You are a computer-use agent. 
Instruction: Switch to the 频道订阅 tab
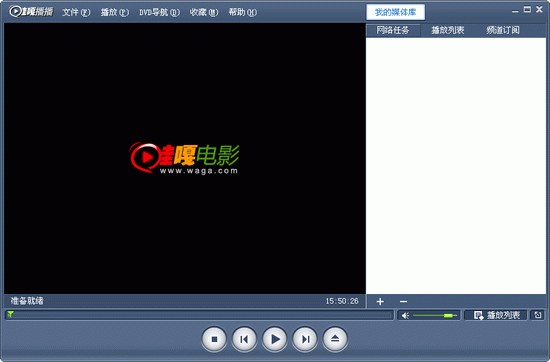pyautogui.click(x=503, y=30)
